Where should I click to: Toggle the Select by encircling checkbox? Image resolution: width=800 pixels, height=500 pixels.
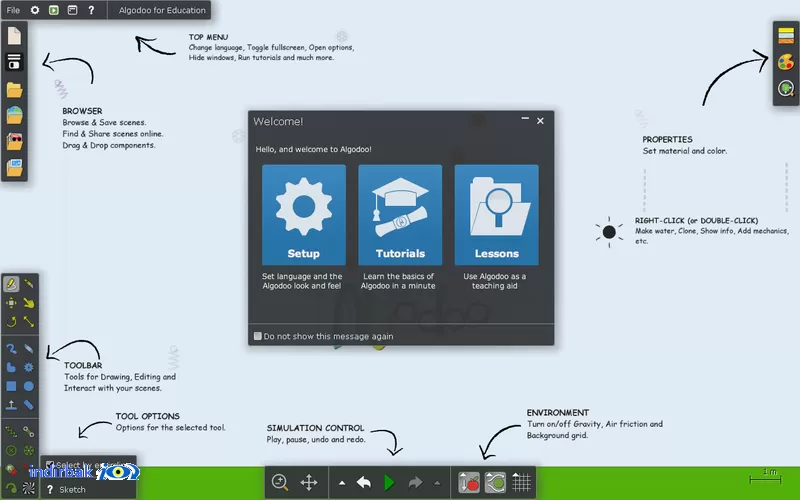50,465
